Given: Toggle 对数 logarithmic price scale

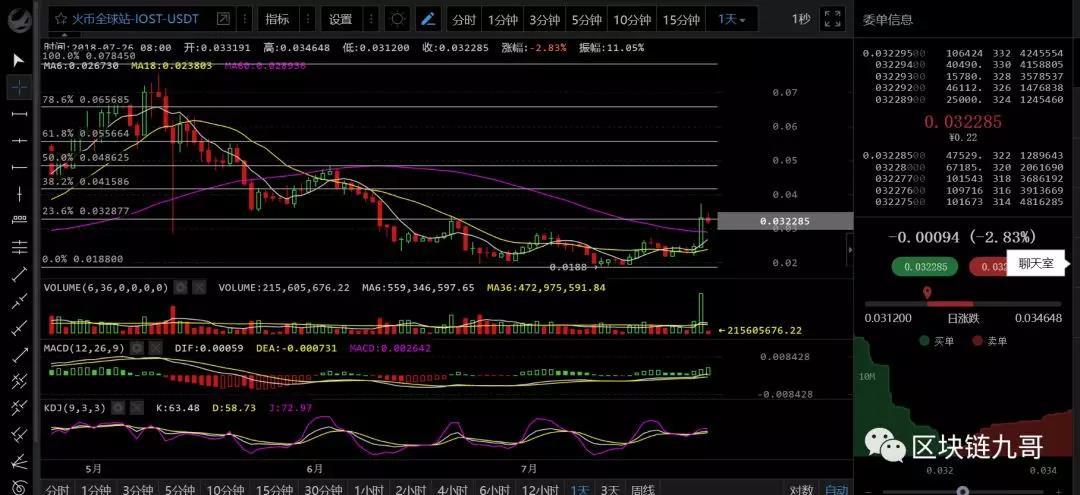Looking at the screenshot, I should [801, 489].
